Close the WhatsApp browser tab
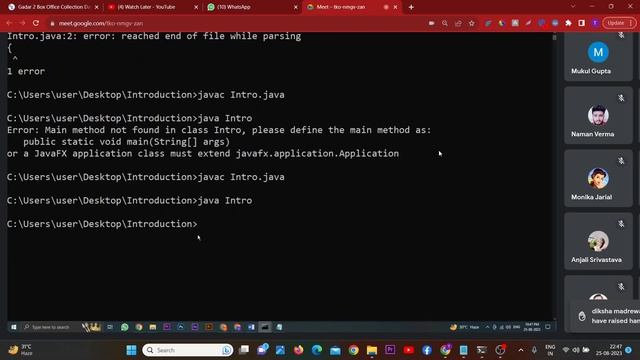 [x=296, y=7]
